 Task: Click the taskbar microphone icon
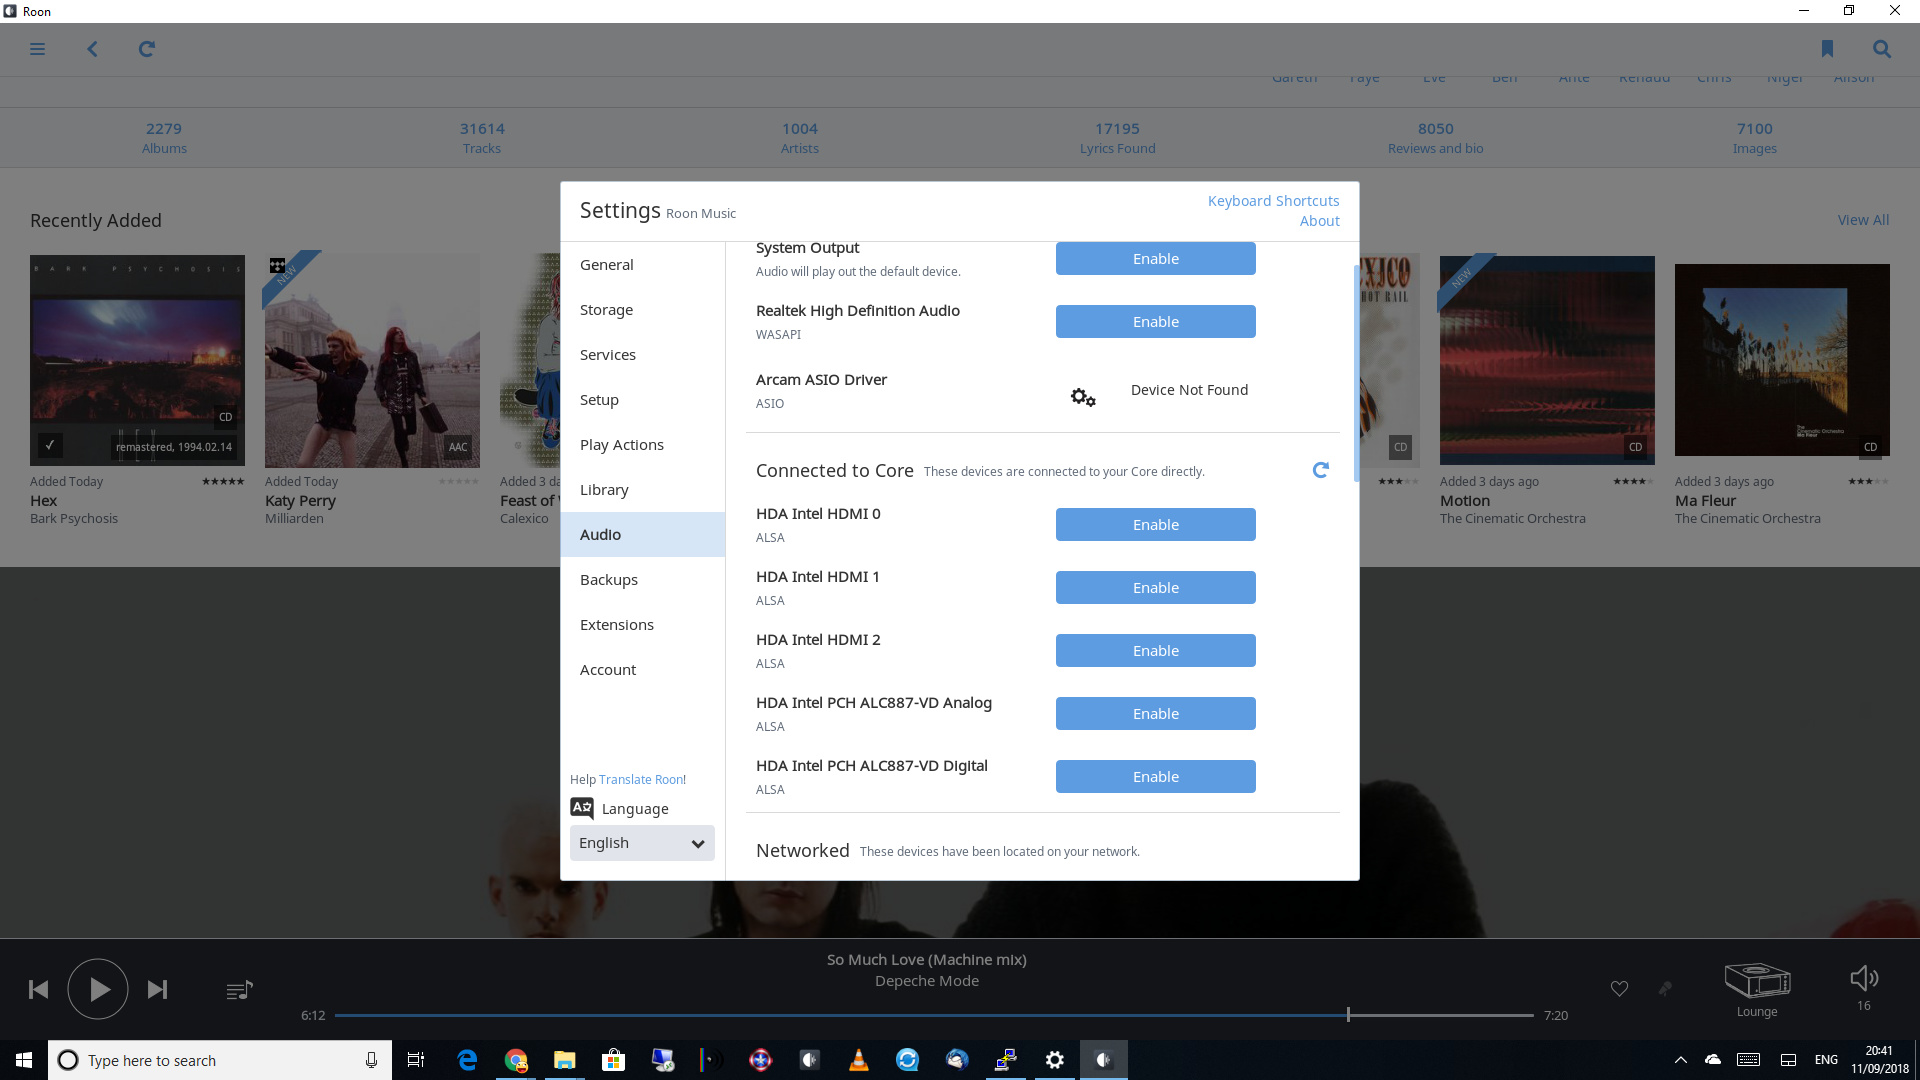point(371,1060)
